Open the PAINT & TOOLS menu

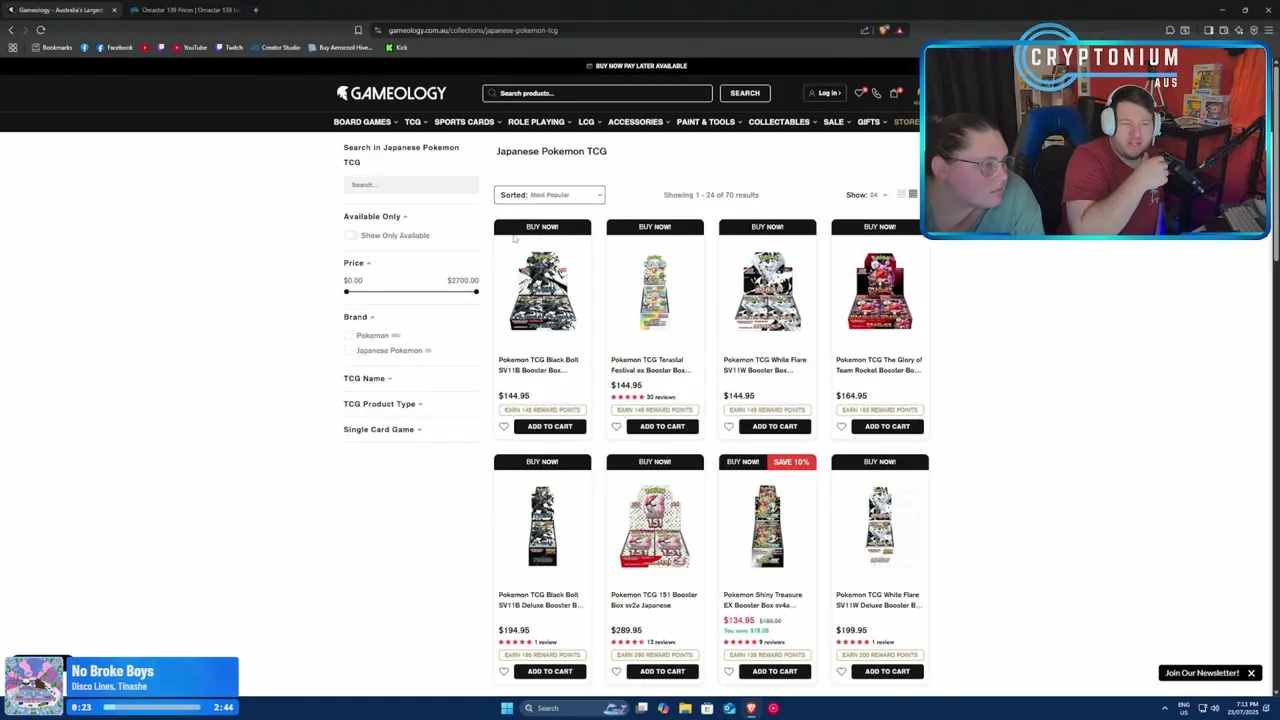coord(710,122)
